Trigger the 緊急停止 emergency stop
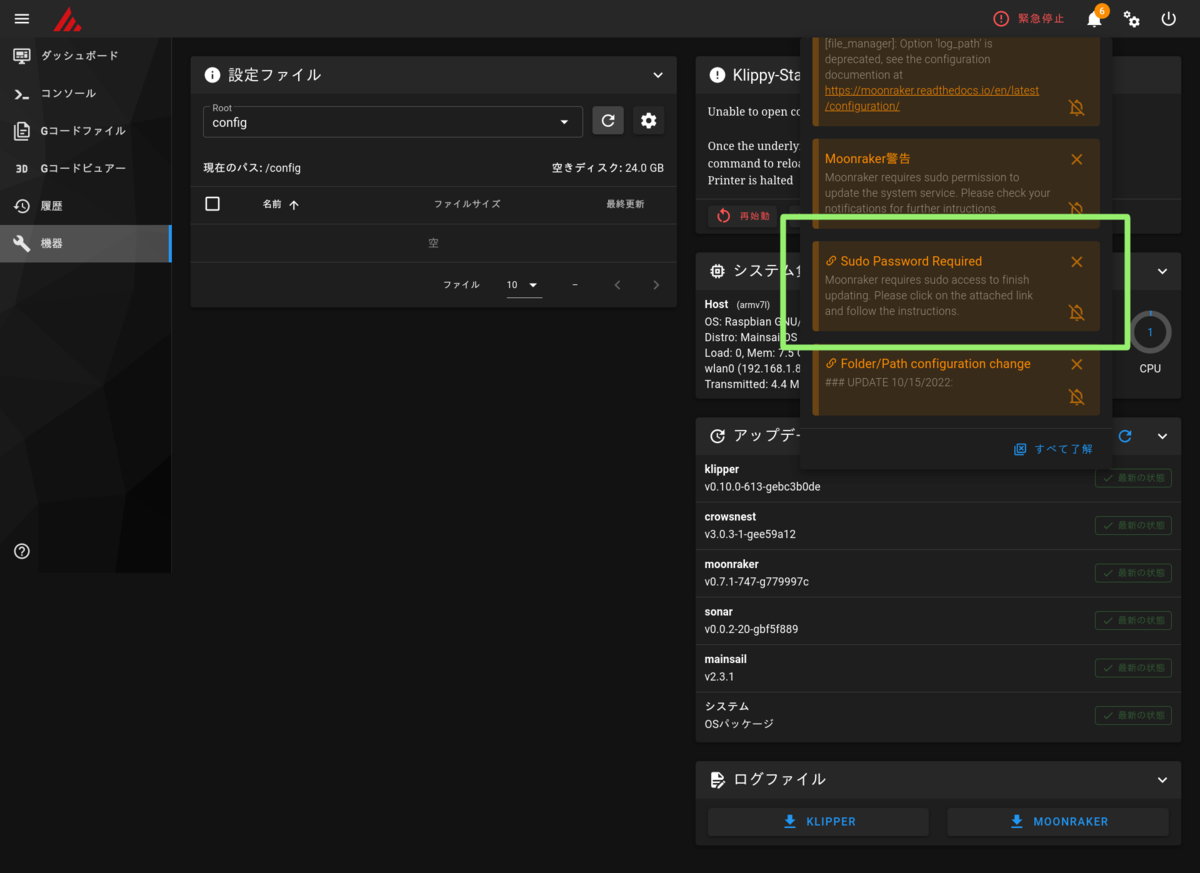This screenshot has height=873, width=1200. click(1028, 19)
